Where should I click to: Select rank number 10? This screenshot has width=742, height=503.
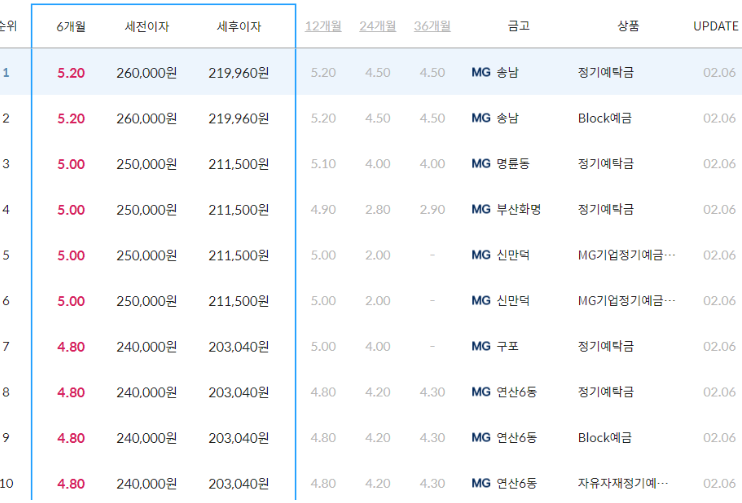point(6,483)
